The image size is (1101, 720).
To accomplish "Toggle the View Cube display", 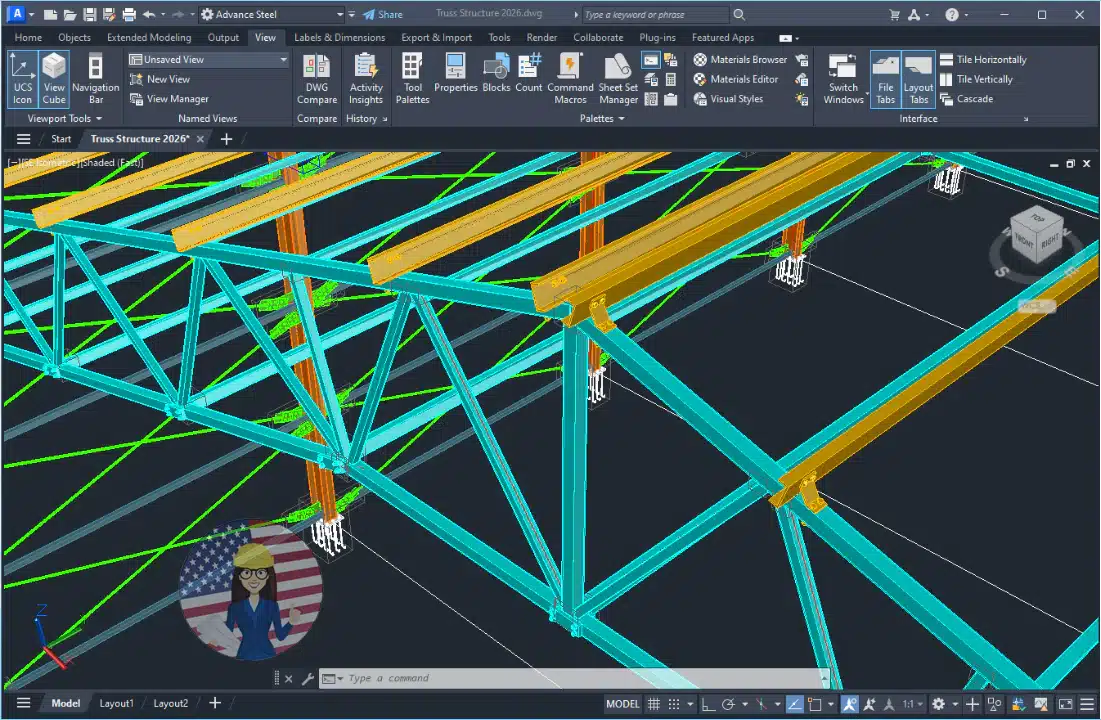I will click(x=54, y=79).
